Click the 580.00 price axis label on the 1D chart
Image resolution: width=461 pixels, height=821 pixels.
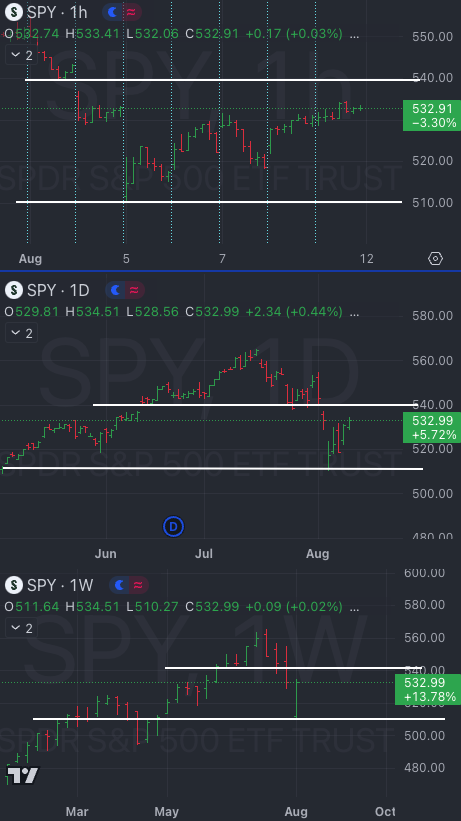pyautogui.click(x=433, y=316)
